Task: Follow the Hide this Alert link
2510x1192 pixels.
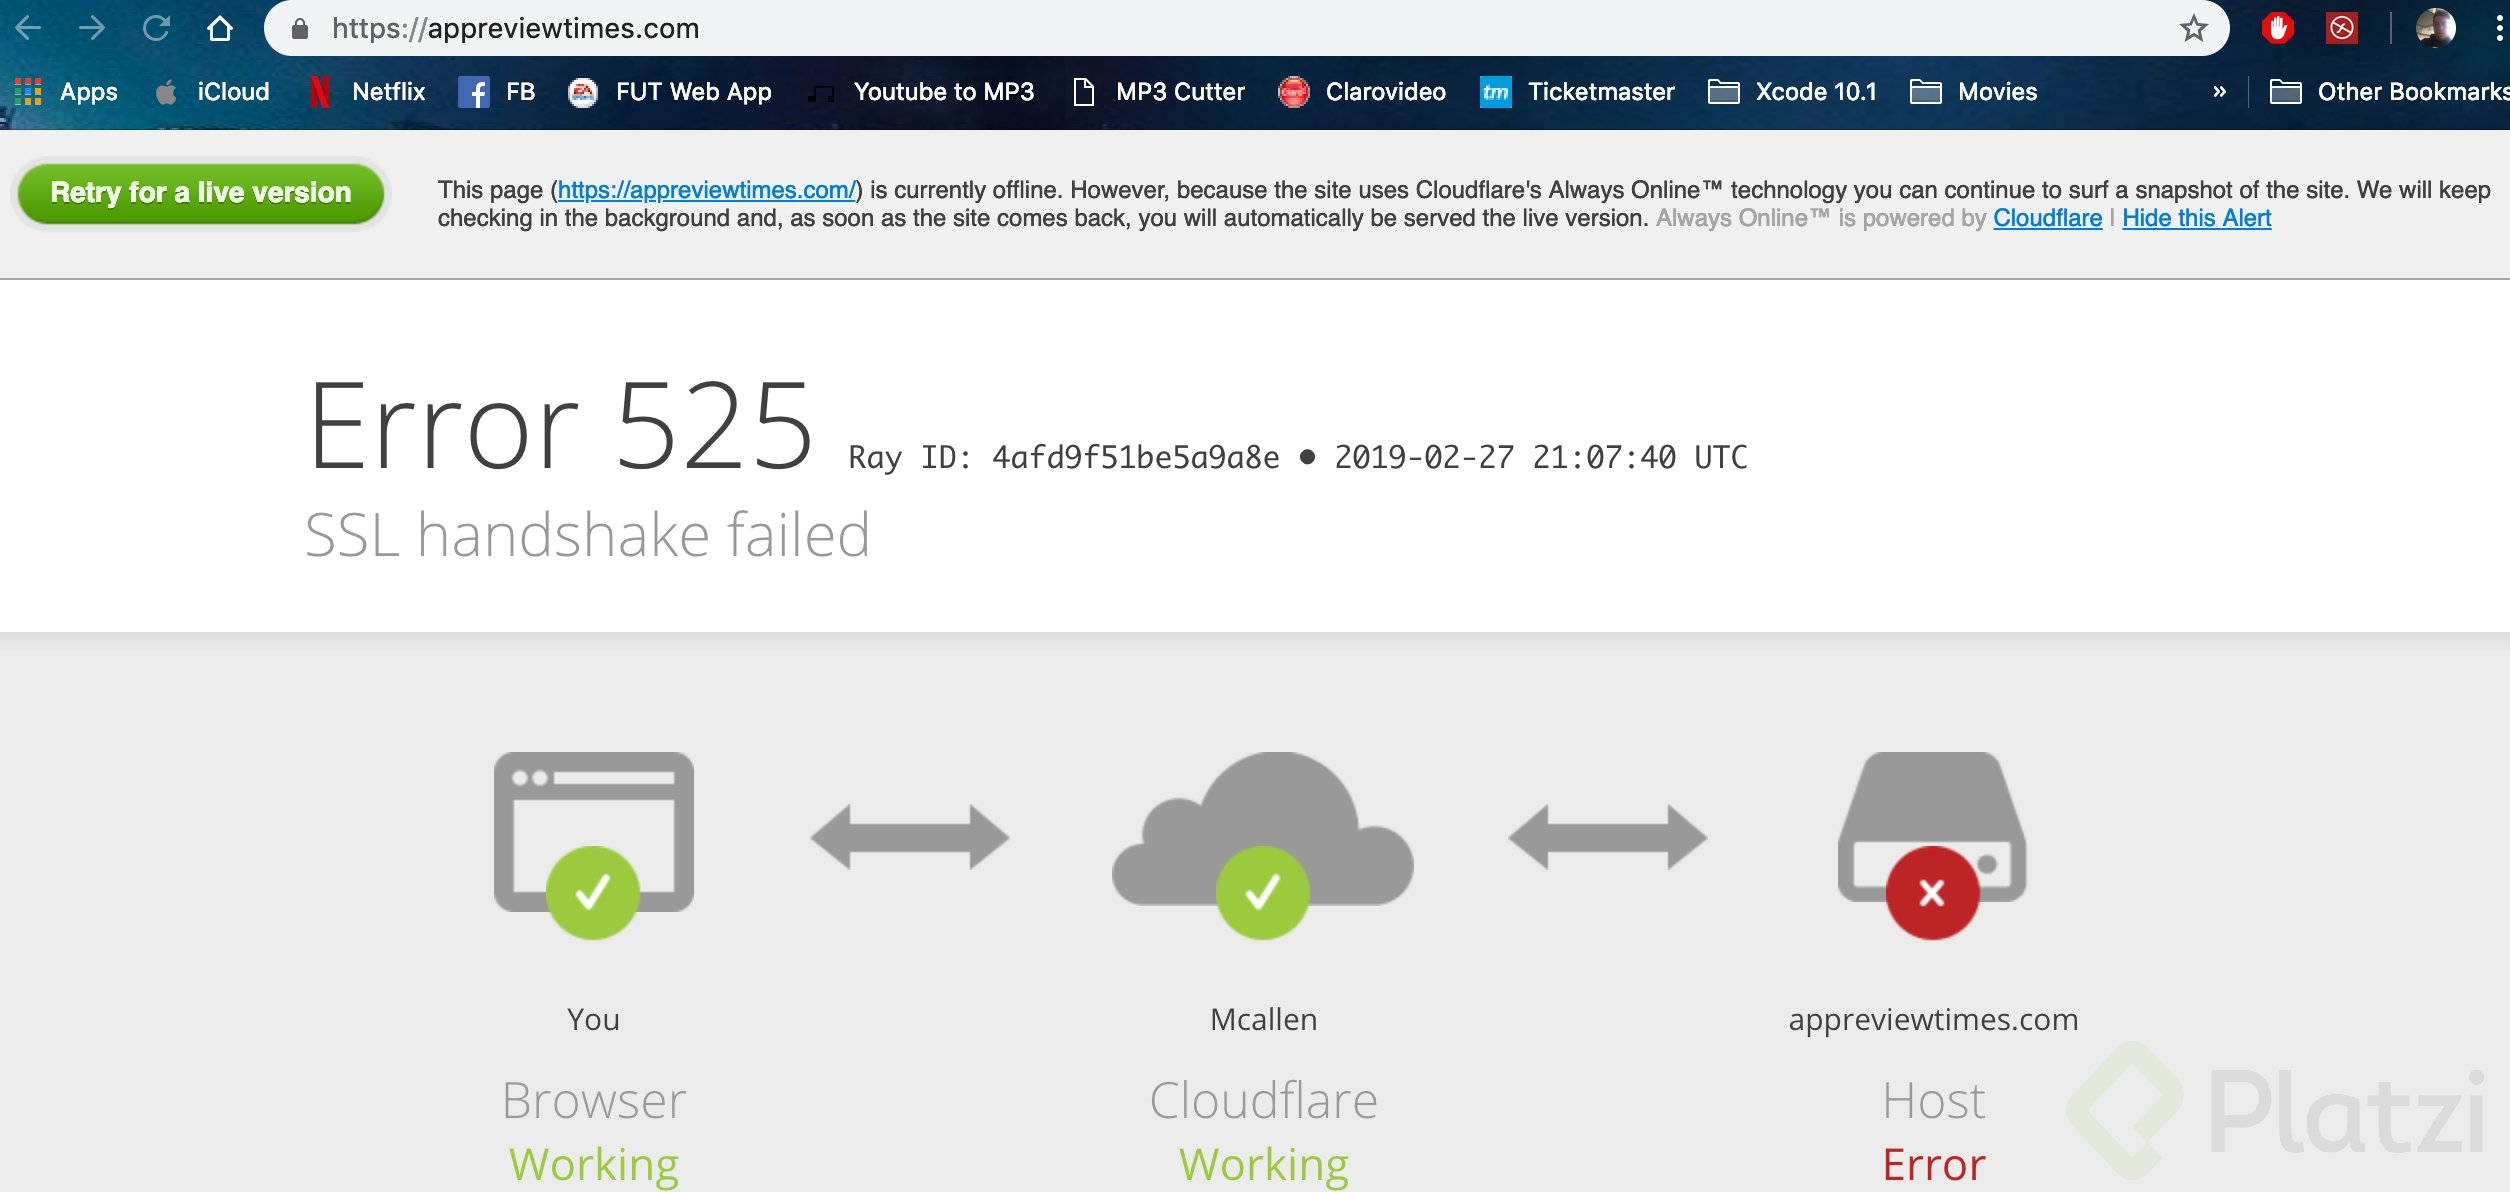Action: [2196, 218]
